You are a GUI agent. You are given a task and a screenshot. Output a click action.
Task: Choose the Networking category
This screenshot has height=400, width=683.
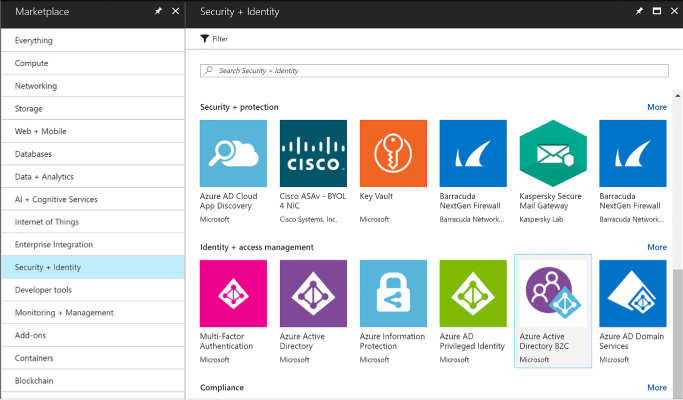point(93,86)
